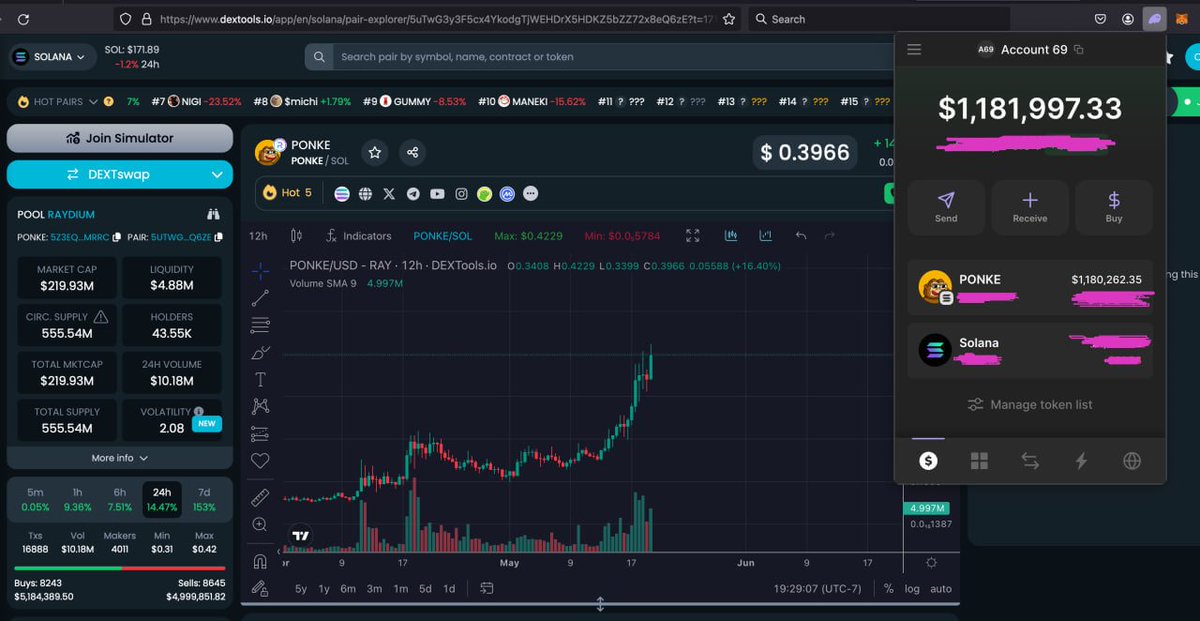Screen dimensions: 1200x621
Task: Switch to the wallet collectibles grid tab
Action: coord(979,461)
